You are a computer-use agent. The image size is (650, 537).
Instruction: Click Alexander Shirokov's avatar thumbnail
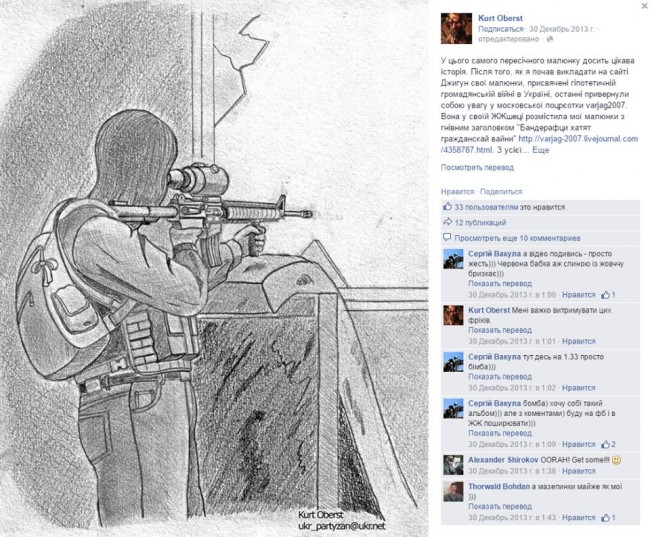click(453, 465)
